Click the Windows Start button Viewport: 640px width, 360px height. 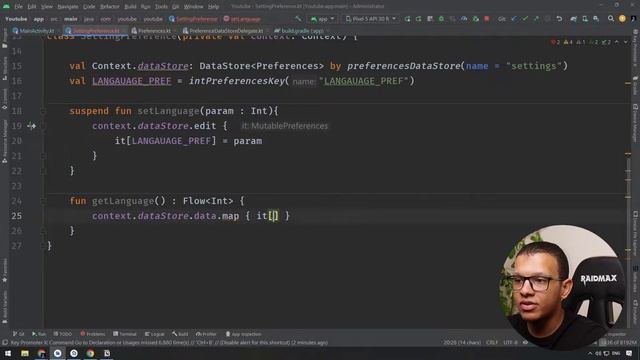point(8,353)
